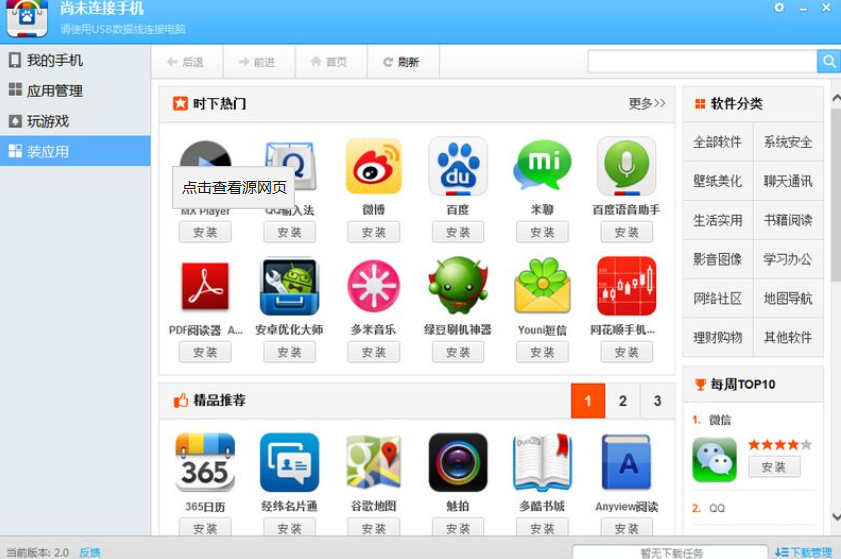The width and height of the screenshot is (841, 559).
Task: Open the Anyview阅读 blue book icon
Action: [626, 462]
